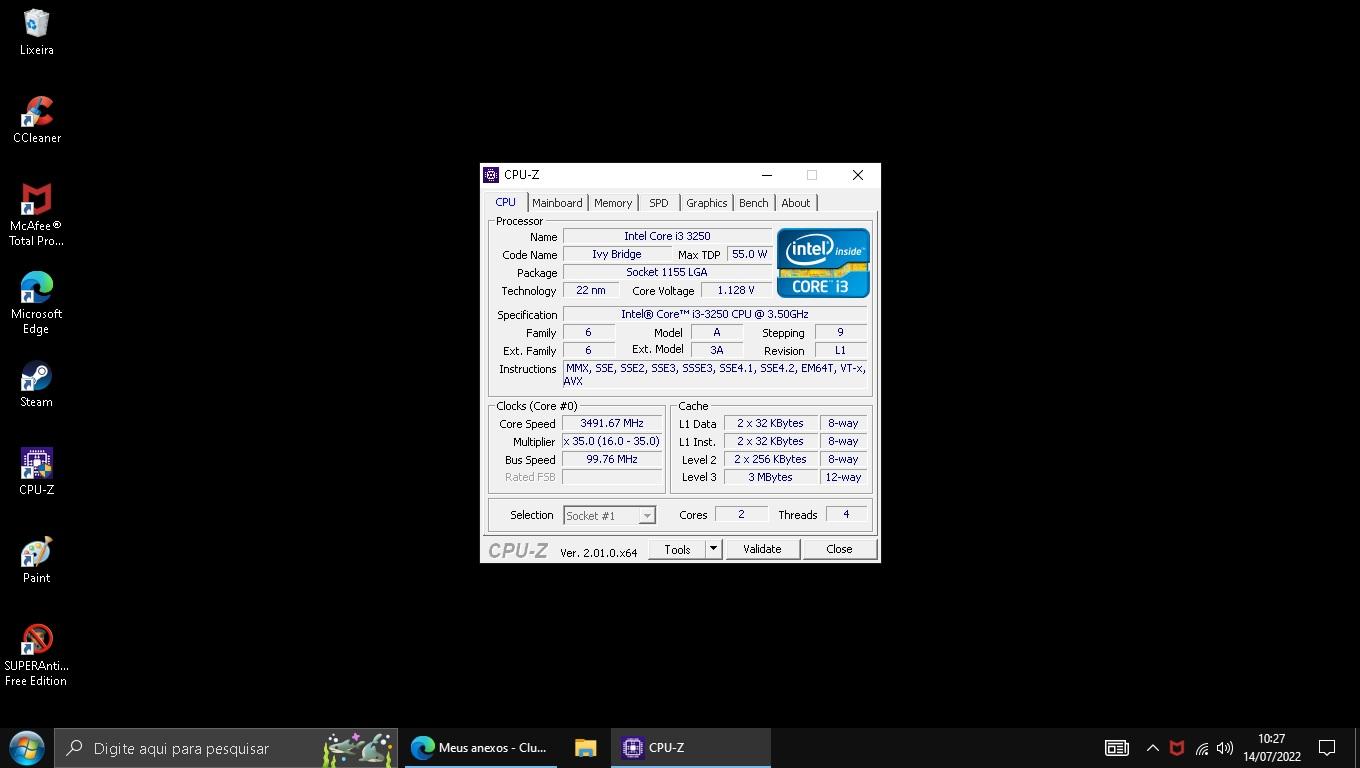The height and width of the screenshot is (768, 1360).
Task: Click the Specification field text
Action: pyautogui.click(x=714, y=314)
